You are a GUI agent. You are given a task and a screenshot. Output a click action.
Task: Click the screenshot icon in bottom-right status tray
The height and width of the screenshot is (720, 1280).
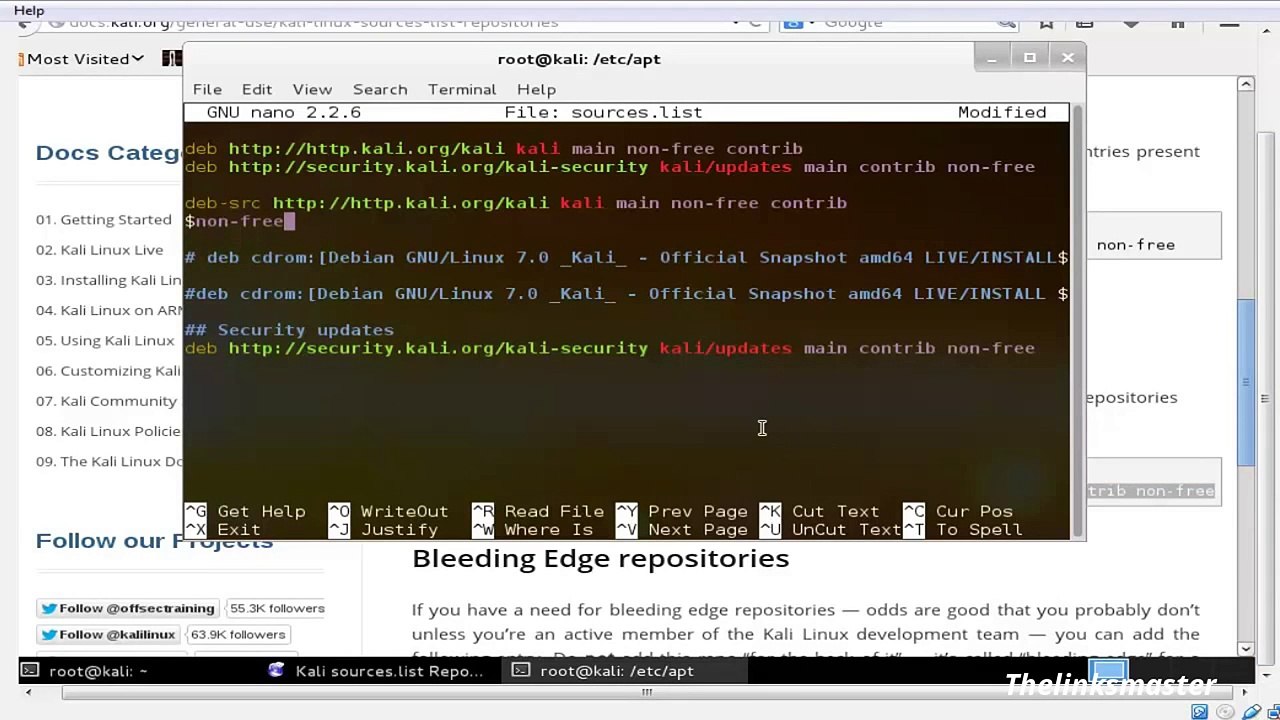pos(1199,711)
